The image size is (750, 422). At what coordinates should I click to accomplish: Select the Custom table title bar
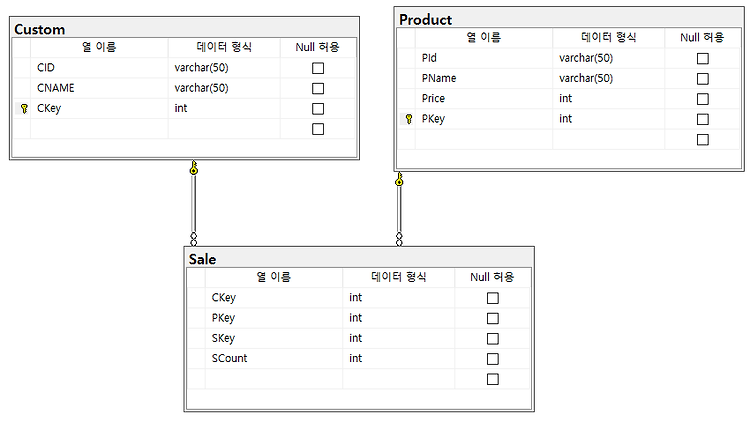click(184, 29)
